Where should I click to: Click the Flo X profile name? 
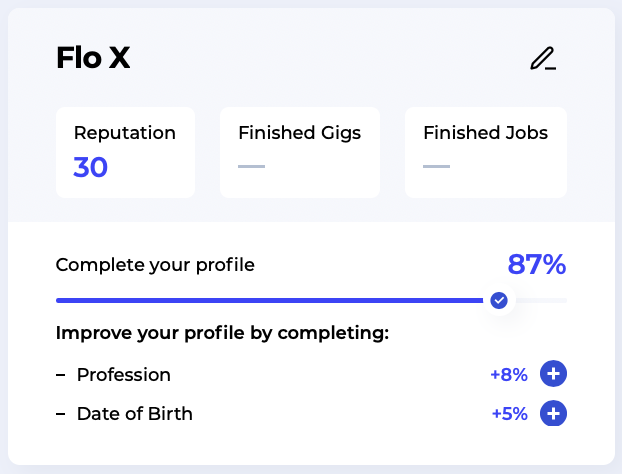coord(93,58)
